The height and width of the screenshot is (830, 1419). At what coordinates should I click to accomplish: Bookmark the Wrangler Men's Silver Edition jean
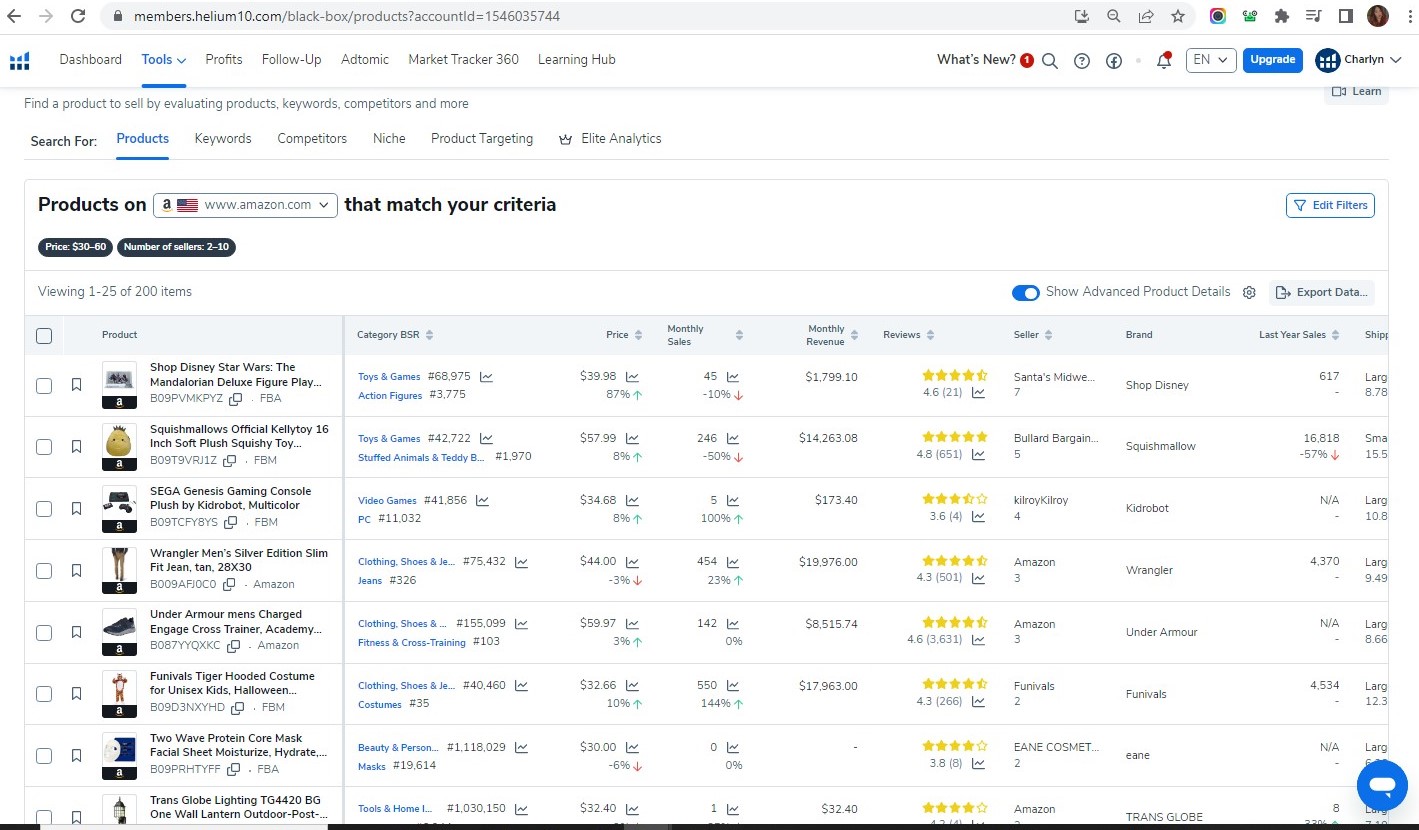76,571
